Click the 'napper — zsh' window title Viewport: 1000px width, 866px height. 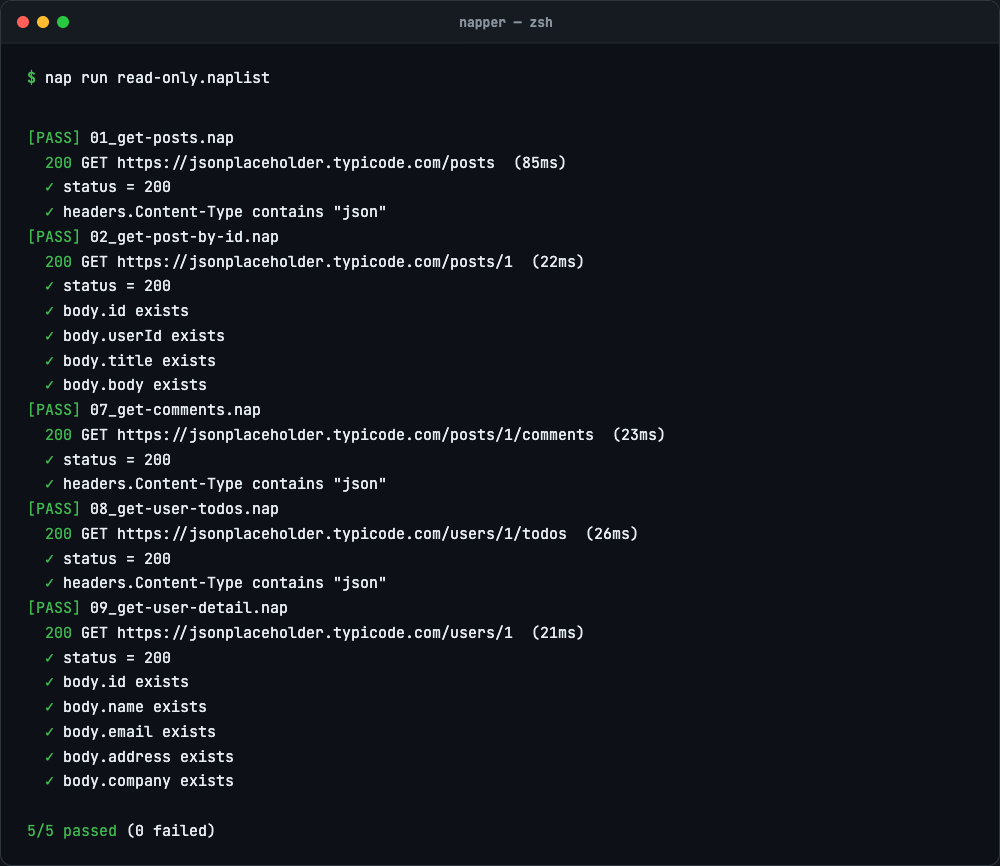pos(506,22)
